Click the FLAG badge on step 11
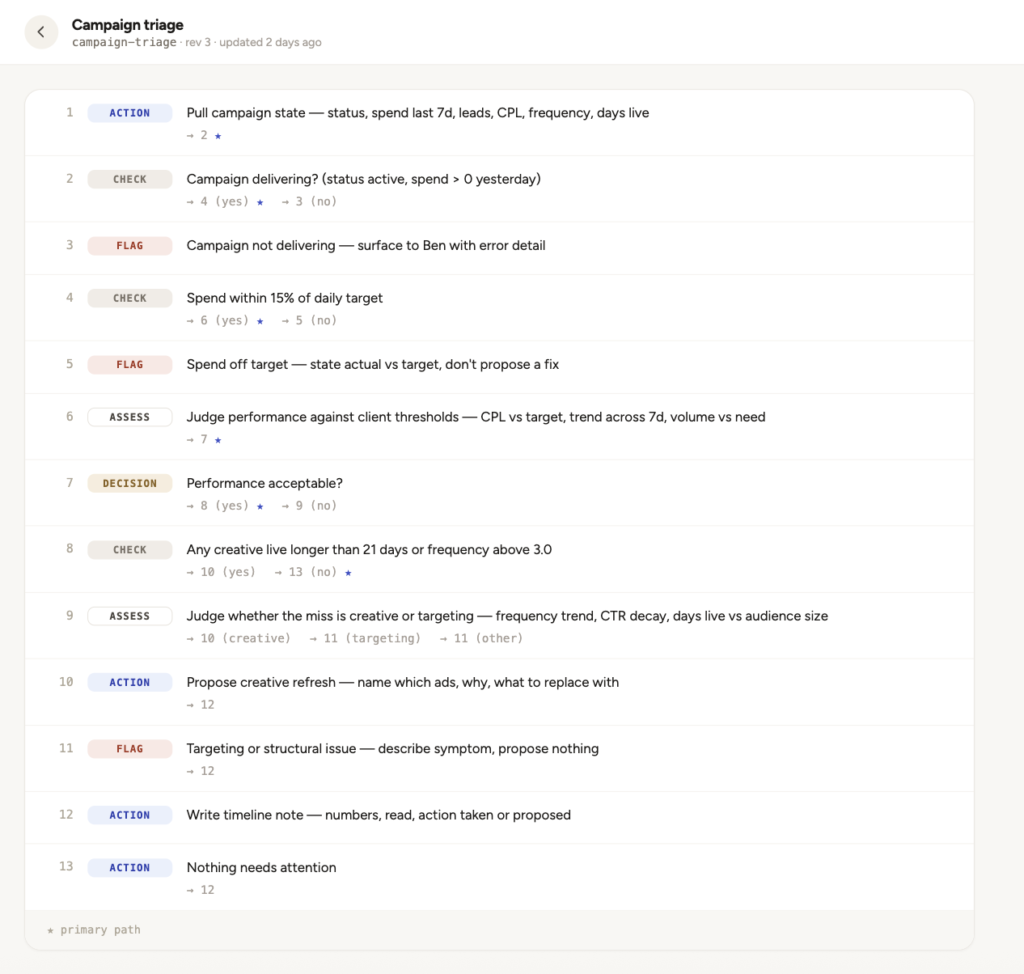The image size is (1024, 974). tap(129, 749)
